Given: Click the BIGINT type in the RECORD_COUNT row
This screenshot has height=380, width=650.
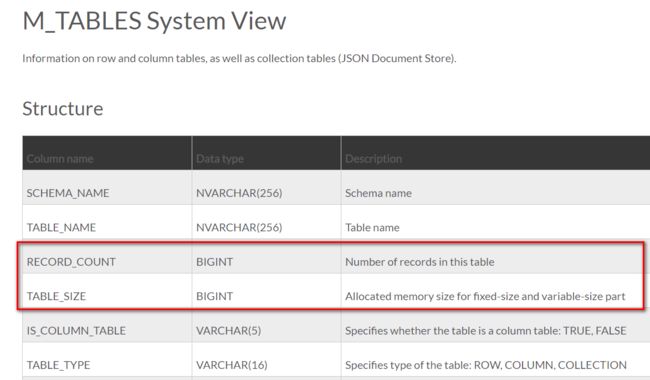Looking at the screenshot, I should click(x=214, y=262).
